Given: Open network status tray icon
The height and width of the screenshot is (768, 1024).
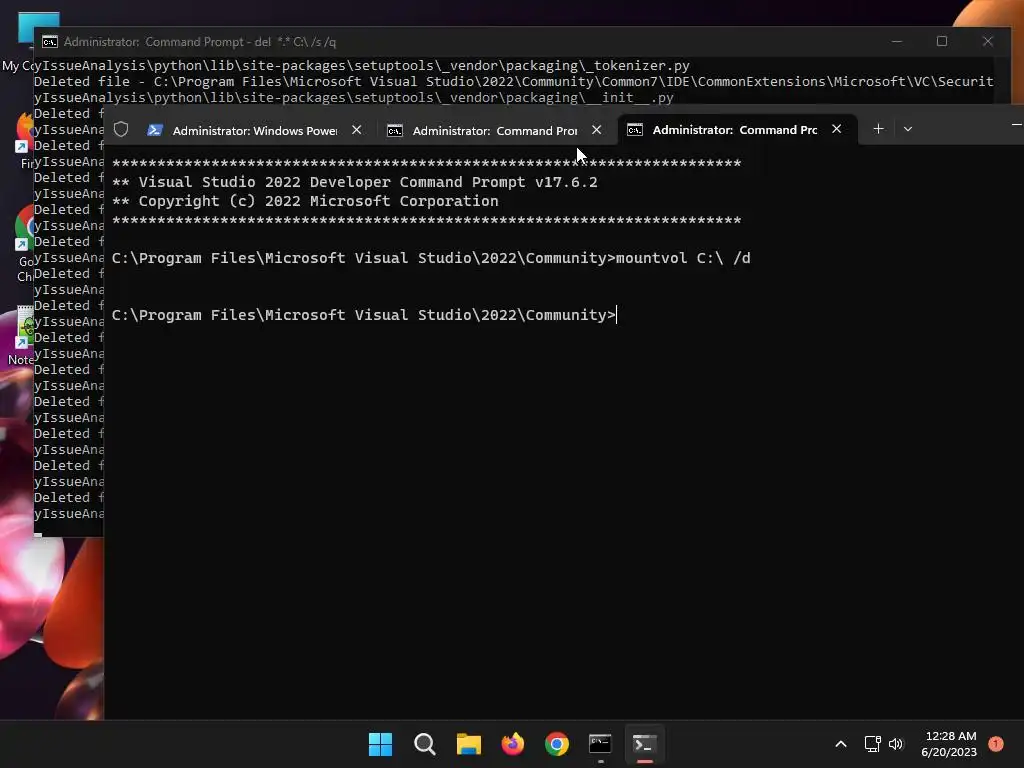Looking at the screenshot, I should [872, 744].
